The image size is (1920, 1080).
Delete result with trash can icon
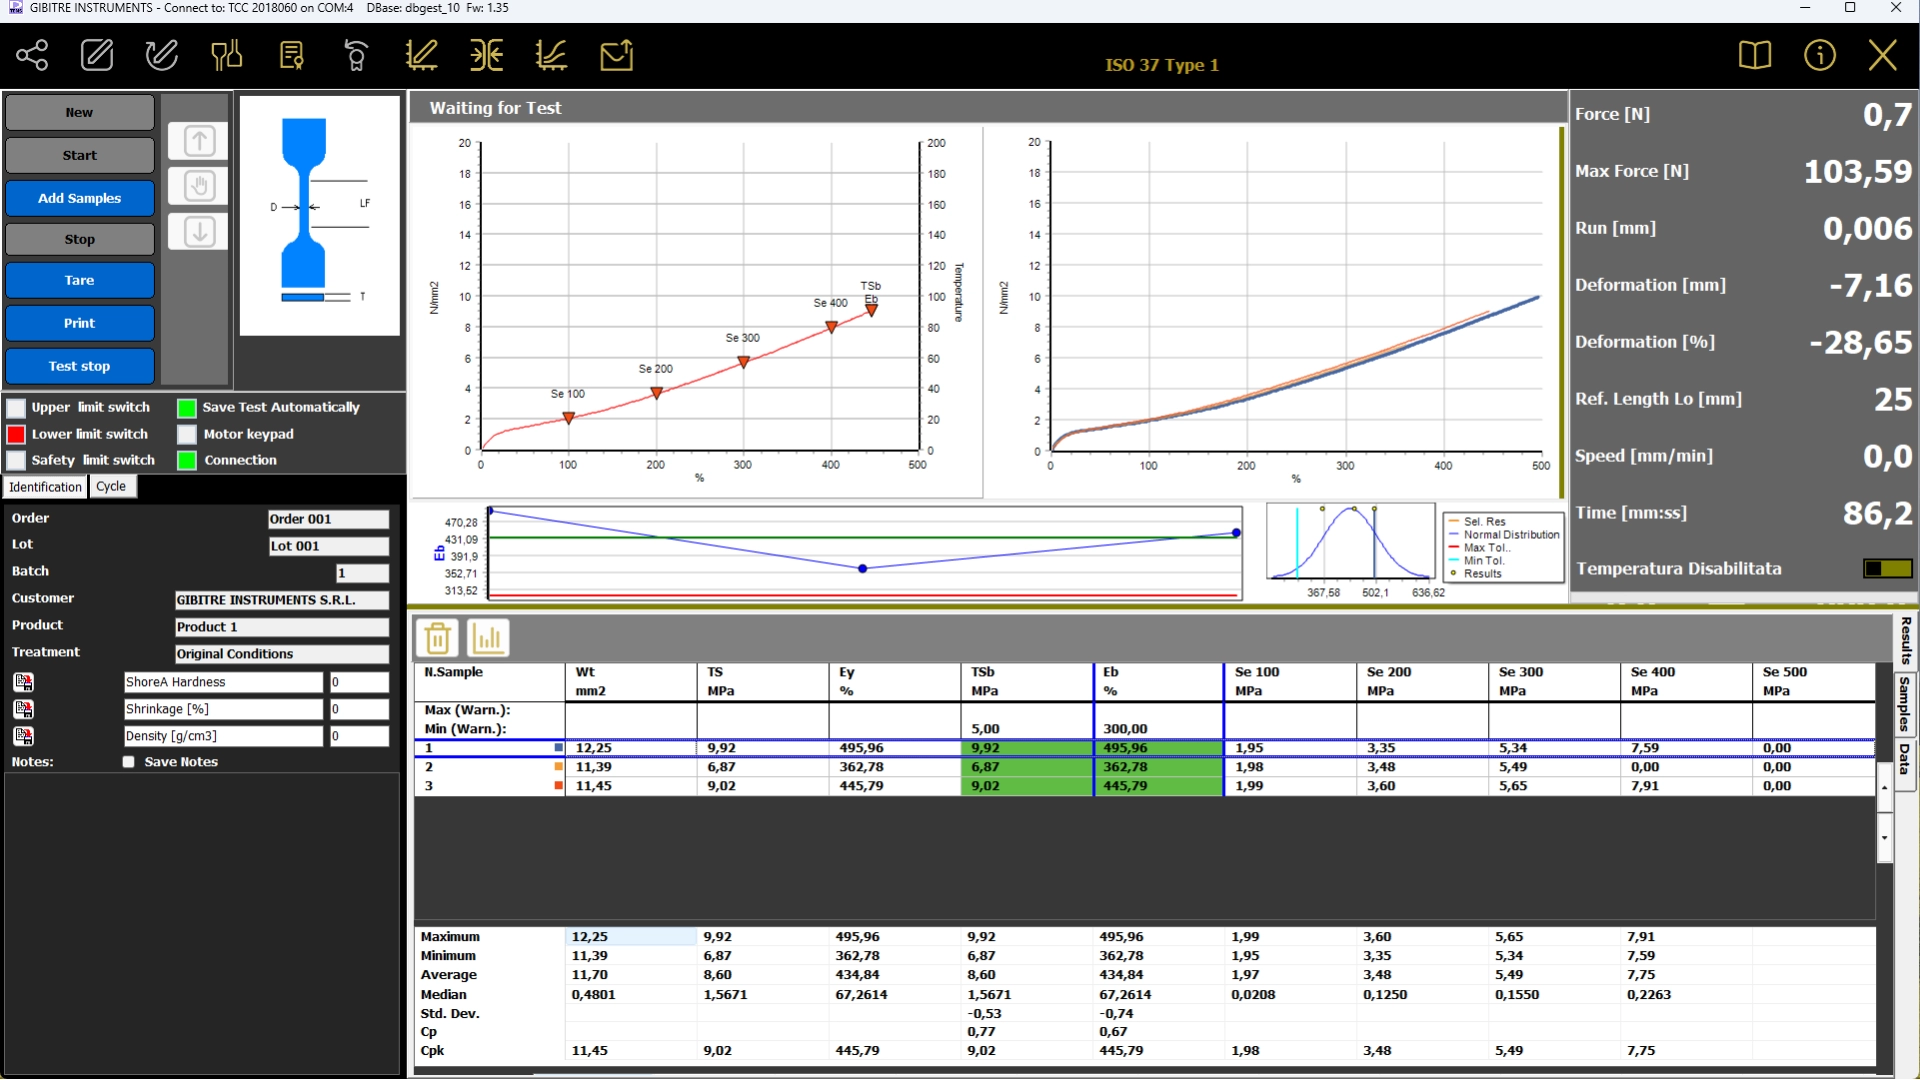[437, 638]
